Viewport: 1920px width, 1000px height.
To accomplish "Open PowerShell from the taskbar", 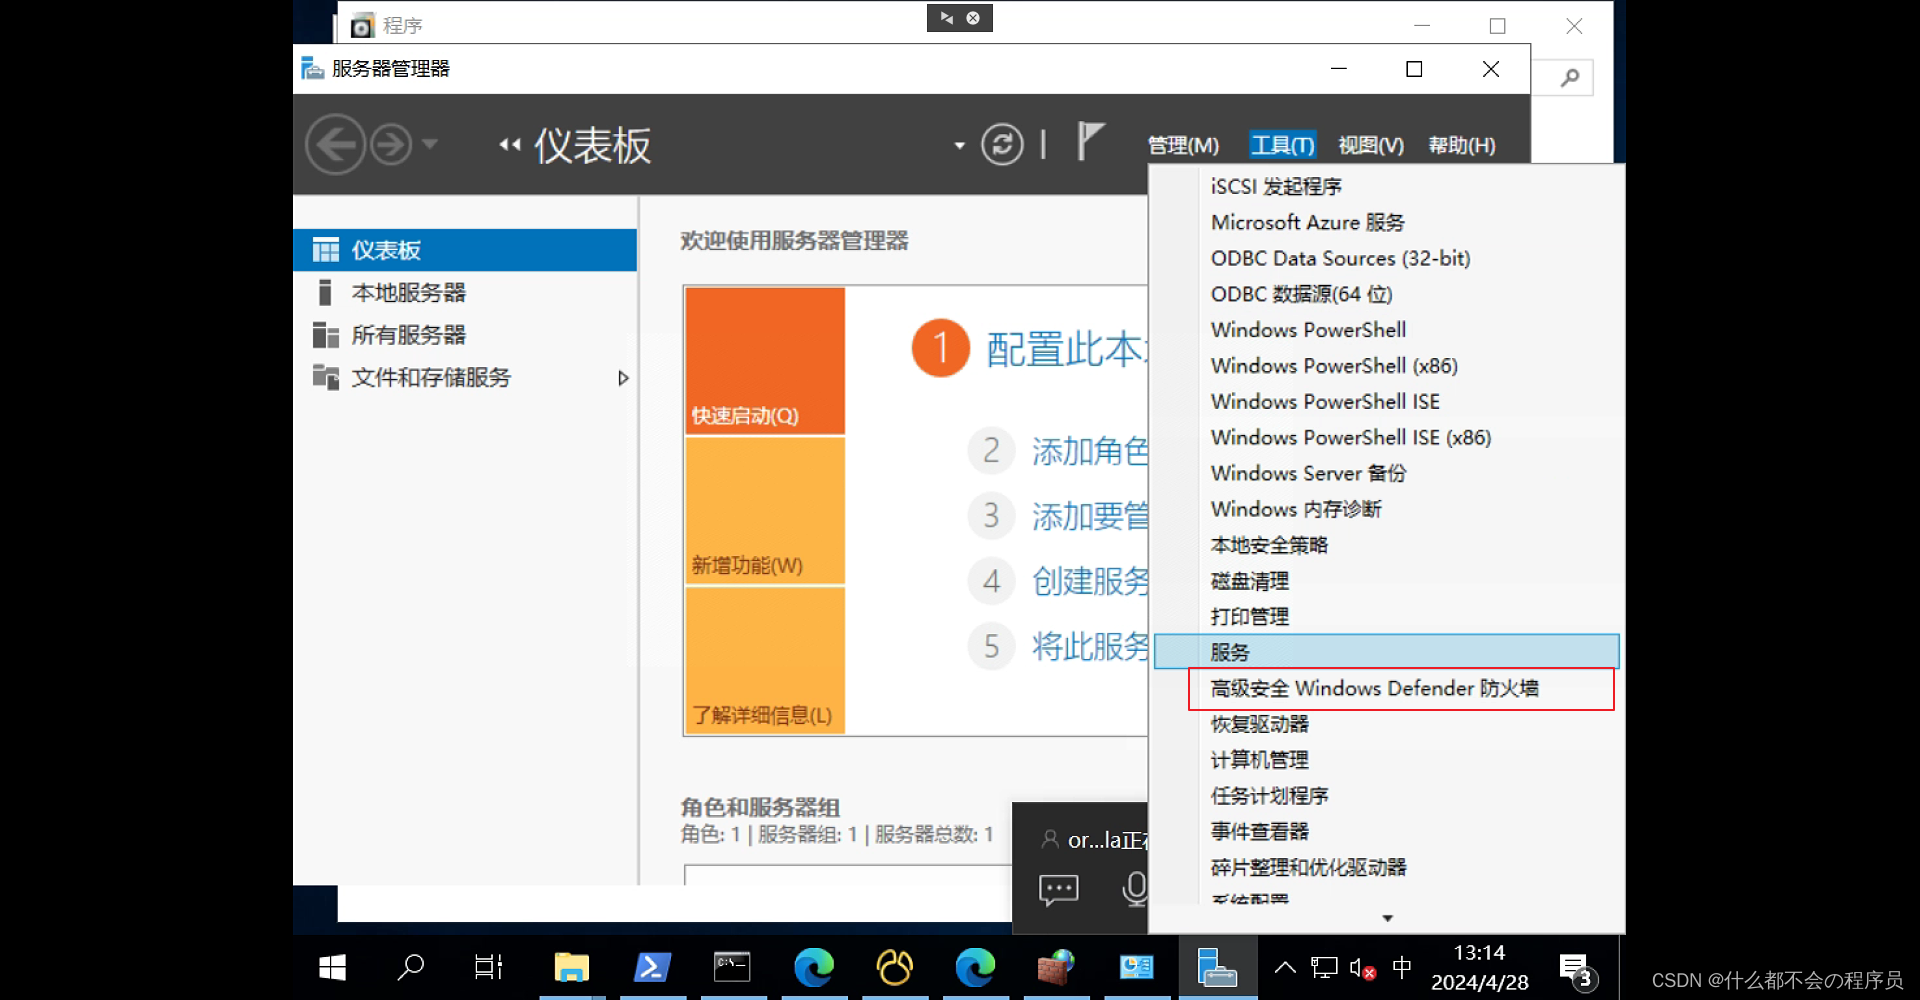I will click(x=652, y=967).
